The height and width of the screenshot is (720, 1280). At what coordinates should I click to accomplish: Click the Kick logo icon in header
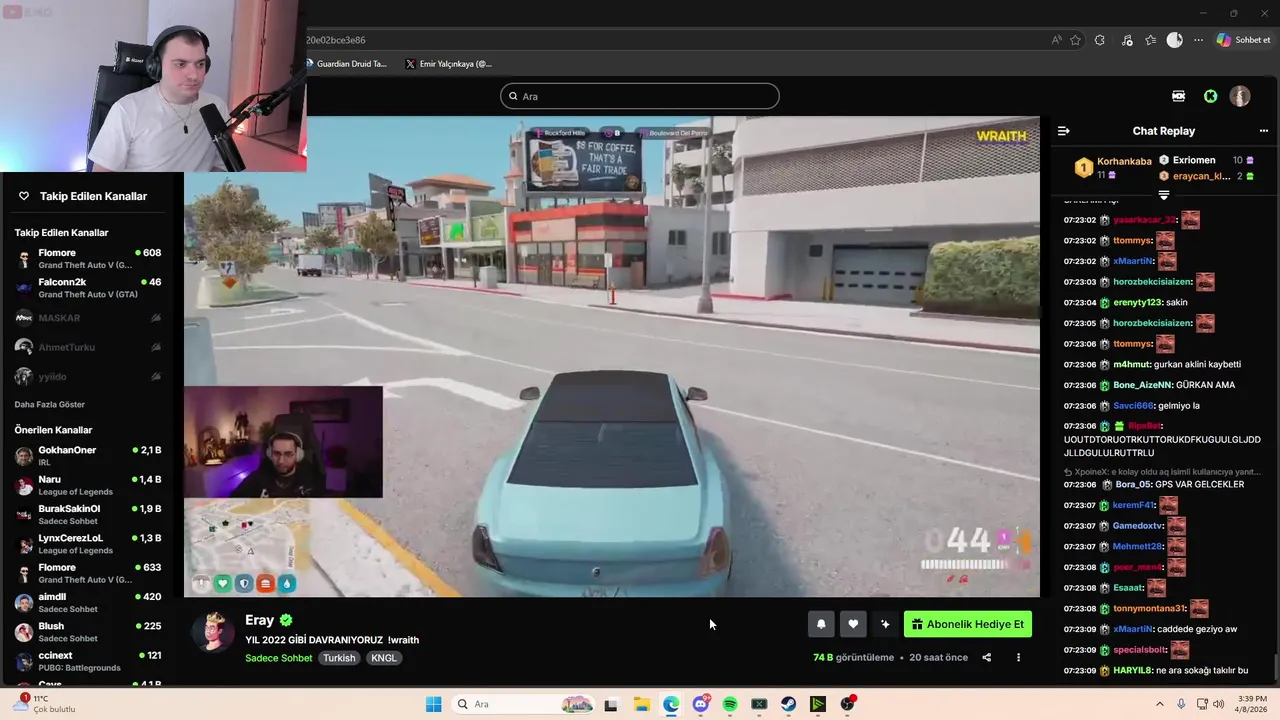click(x=1211, y=96)
